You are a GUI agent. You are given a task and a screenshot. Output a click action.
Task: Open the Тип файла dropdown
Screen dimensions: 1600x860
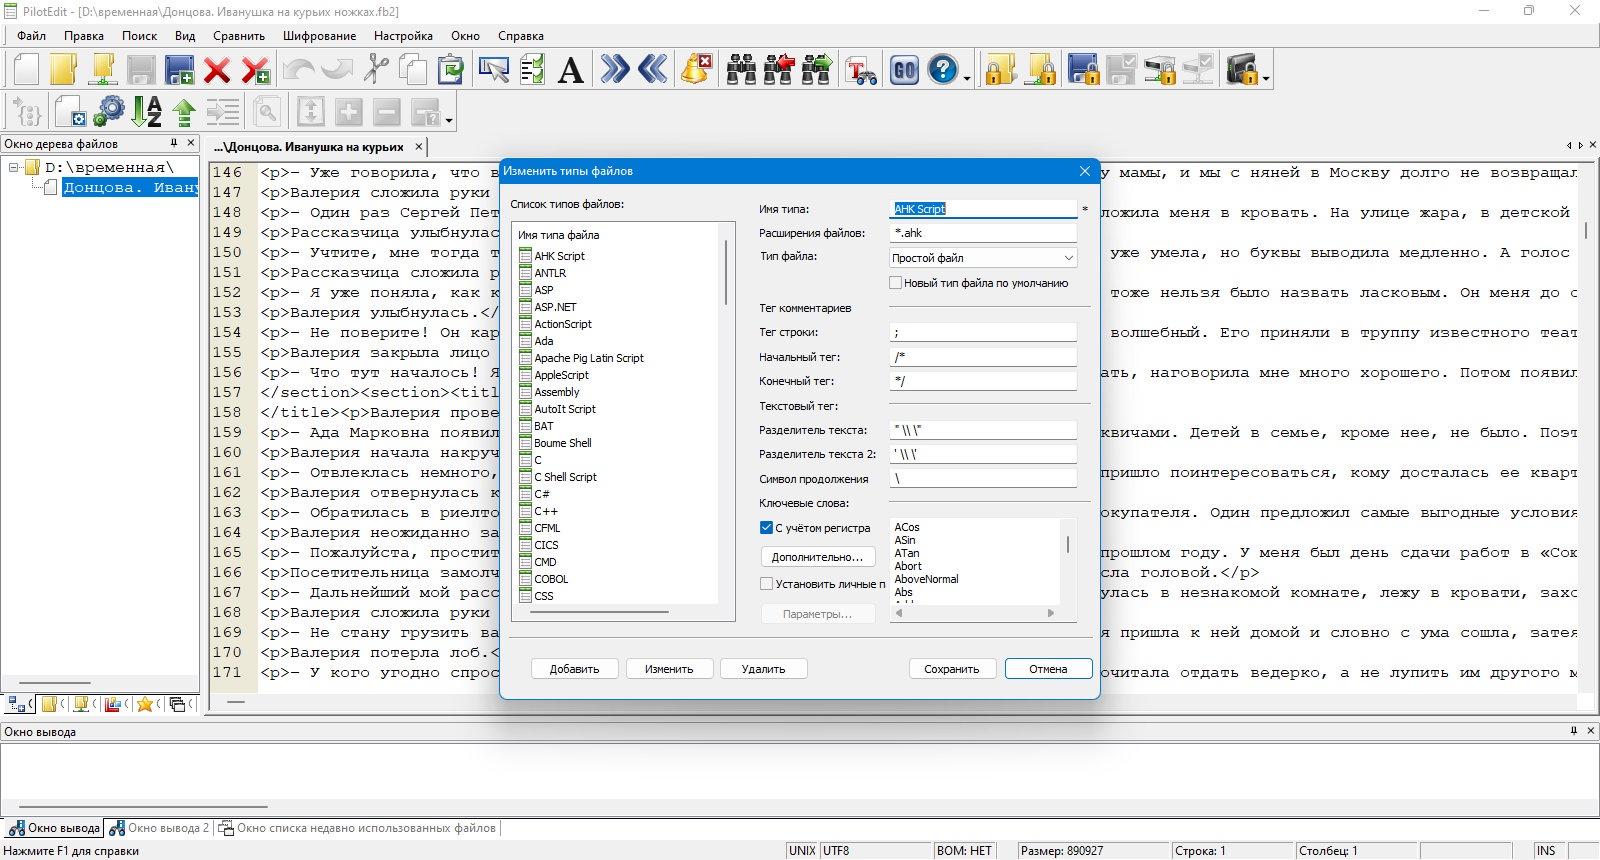983,258
